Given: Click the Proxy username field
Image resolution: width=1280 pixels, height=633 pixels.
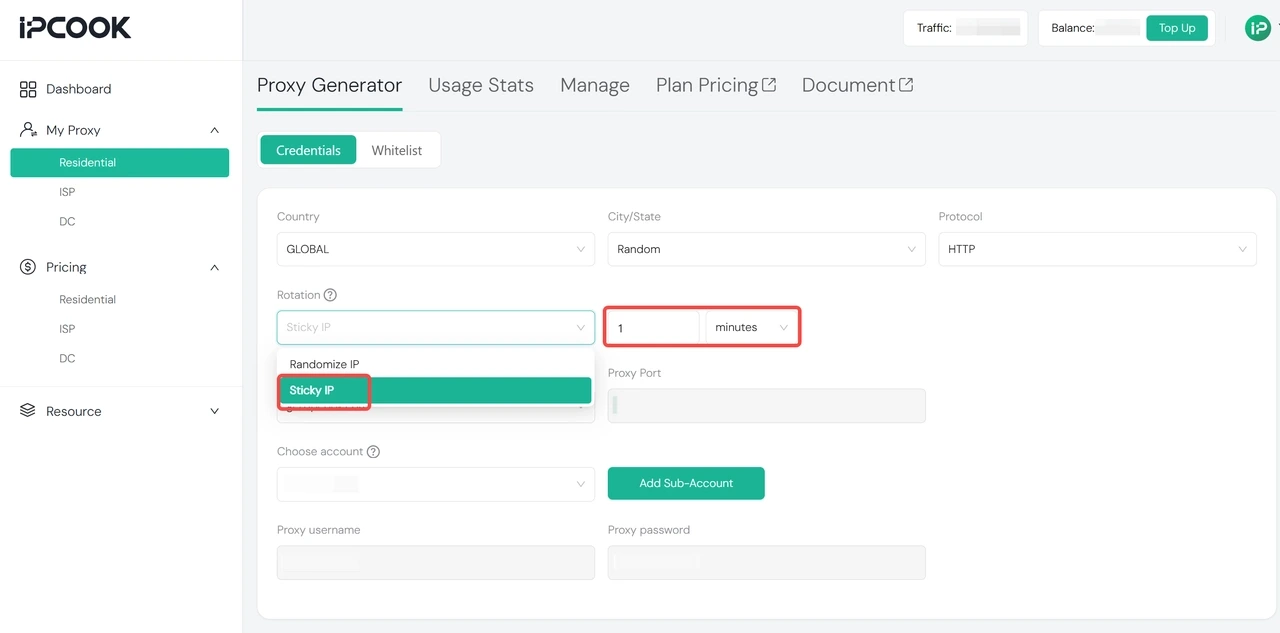Looking at the screenshot, I should coord(435,562).
